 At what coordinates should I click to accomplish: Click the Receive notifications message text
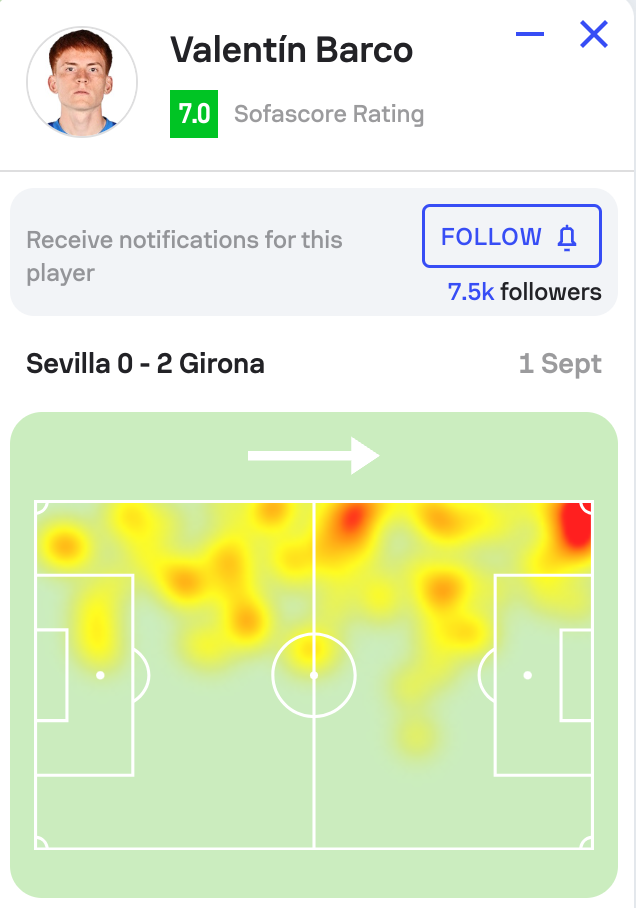(184, 256)
